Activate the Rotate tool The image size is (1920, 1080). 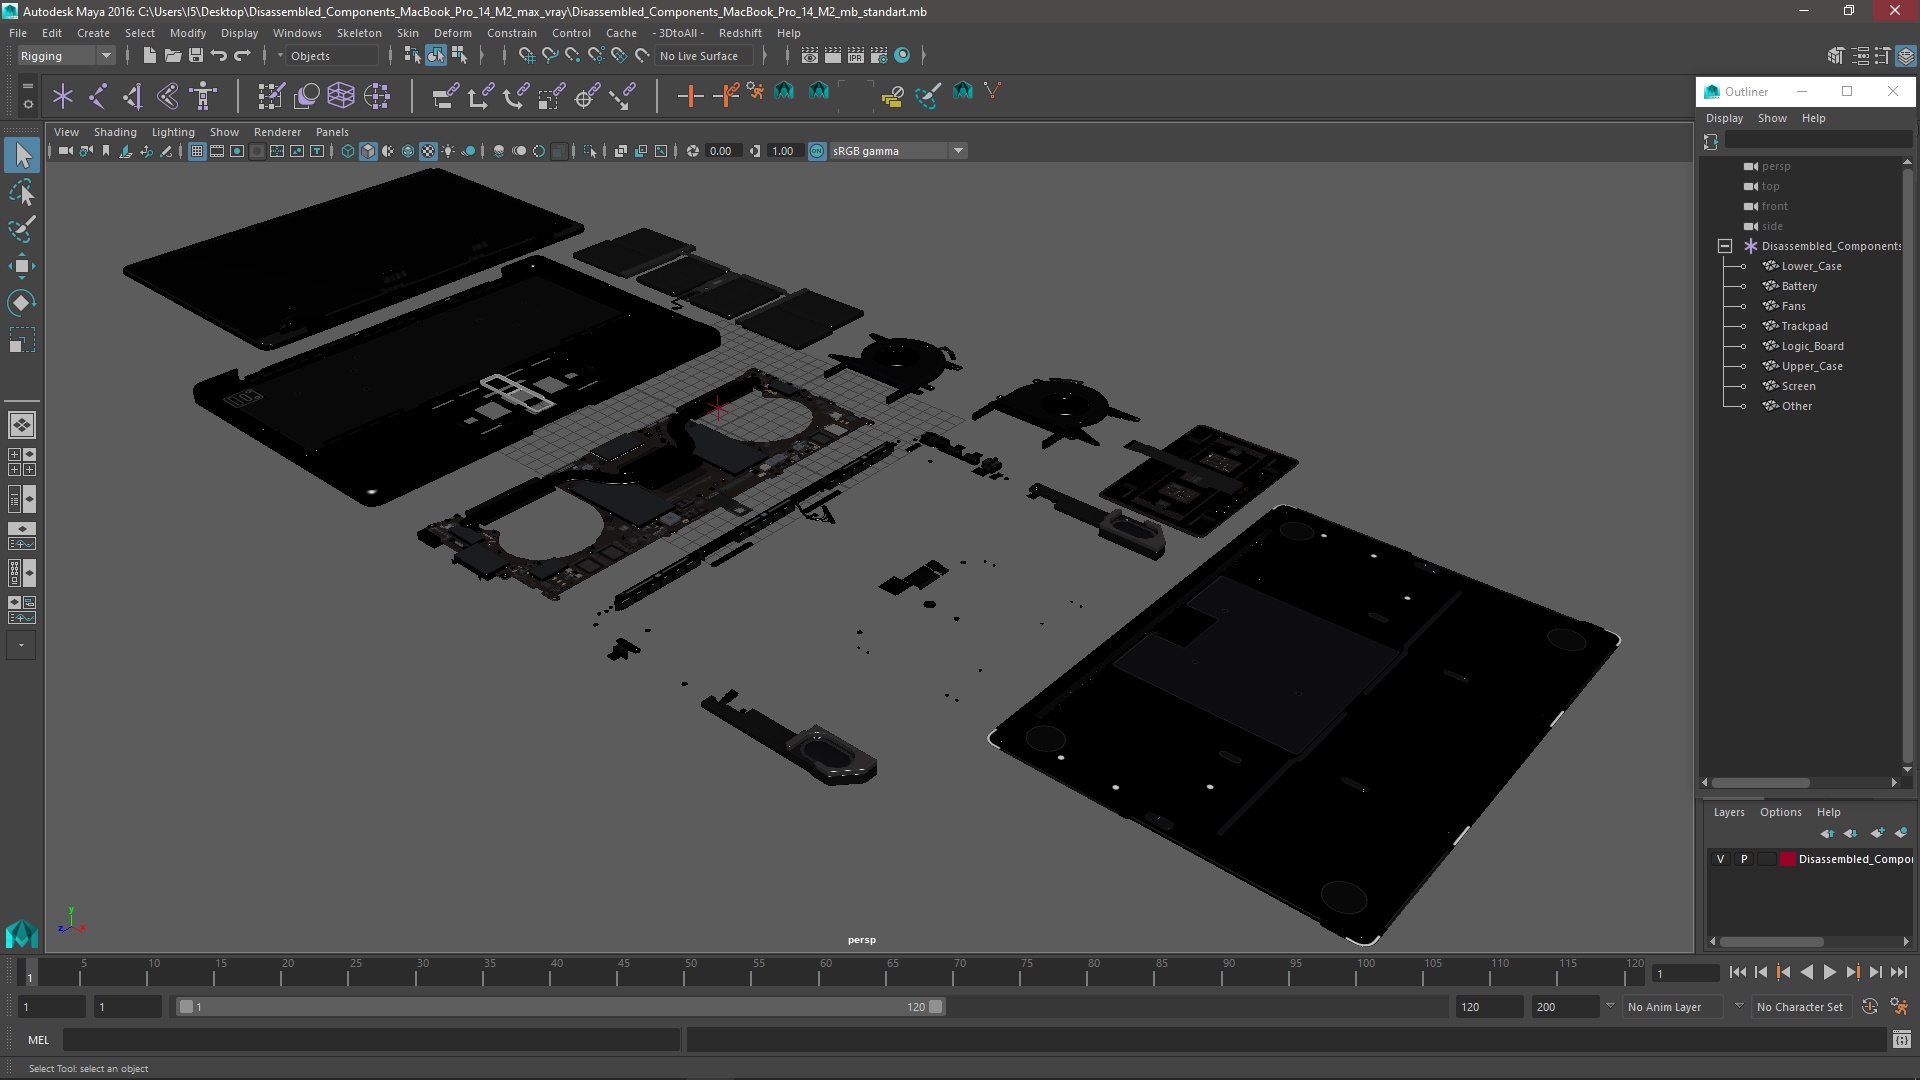tap(22, 303)
